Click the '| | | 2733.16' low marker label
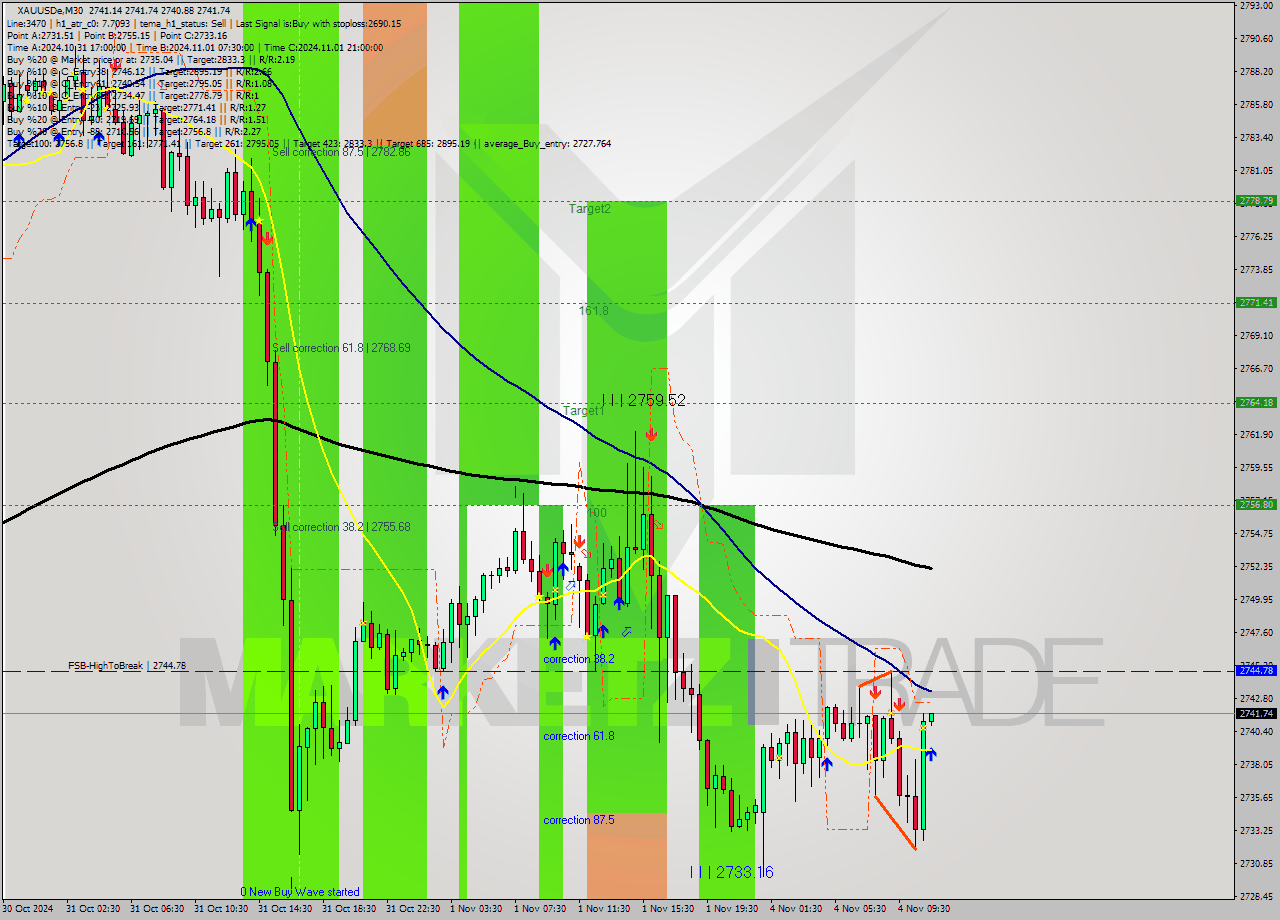The height and width of the screenshot is (920, 1280). coord(732,872)
